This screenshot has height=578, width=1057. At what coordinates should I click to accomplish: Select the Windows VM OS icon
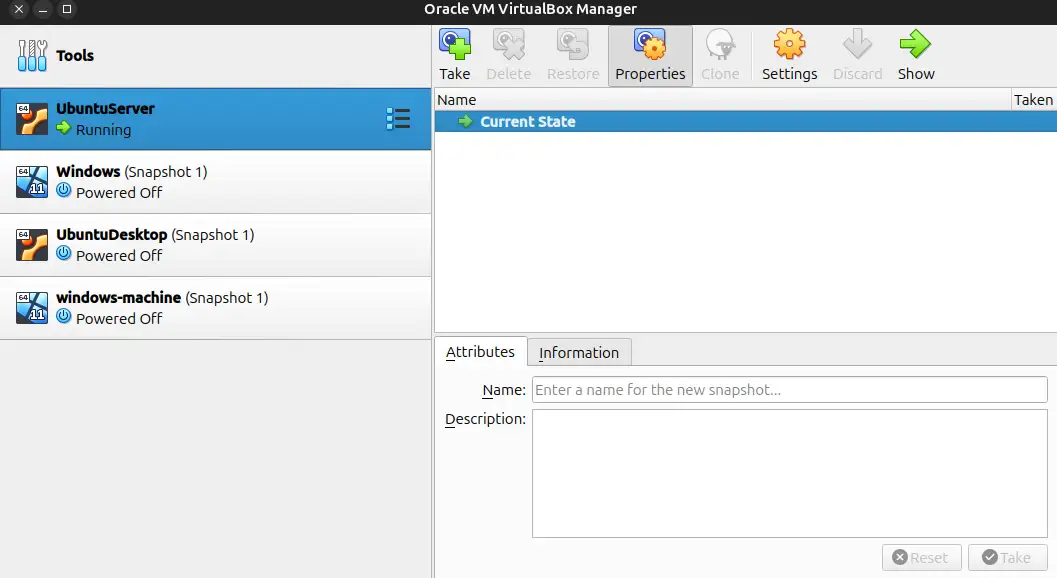pyautogui.click(x=32, y=182)
